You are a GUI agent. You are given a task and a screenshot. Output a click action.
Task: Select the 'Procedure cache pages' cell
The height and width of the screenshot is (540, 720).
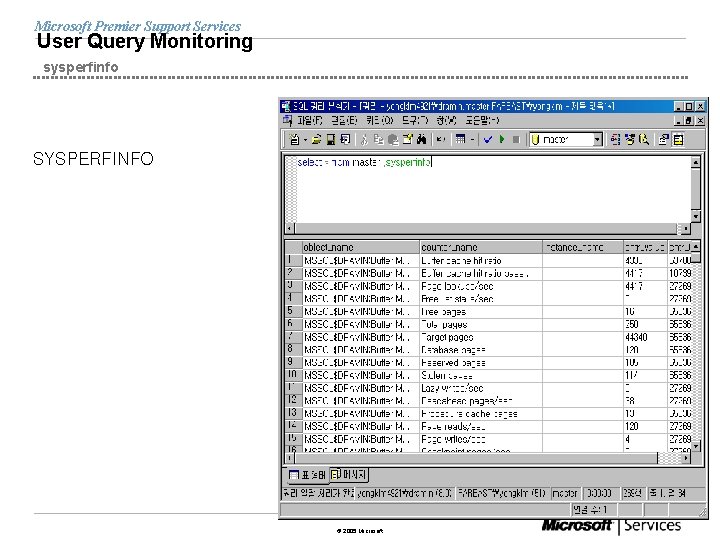coord(481,414)
